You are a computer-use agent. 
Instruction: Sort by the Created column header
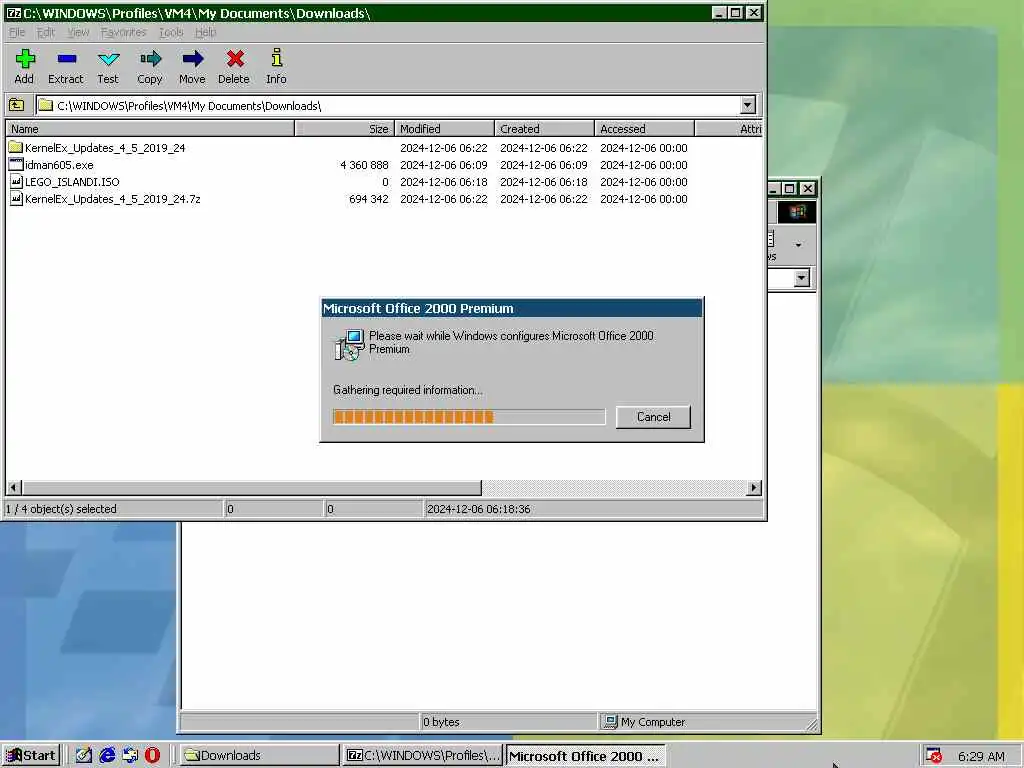545,129
